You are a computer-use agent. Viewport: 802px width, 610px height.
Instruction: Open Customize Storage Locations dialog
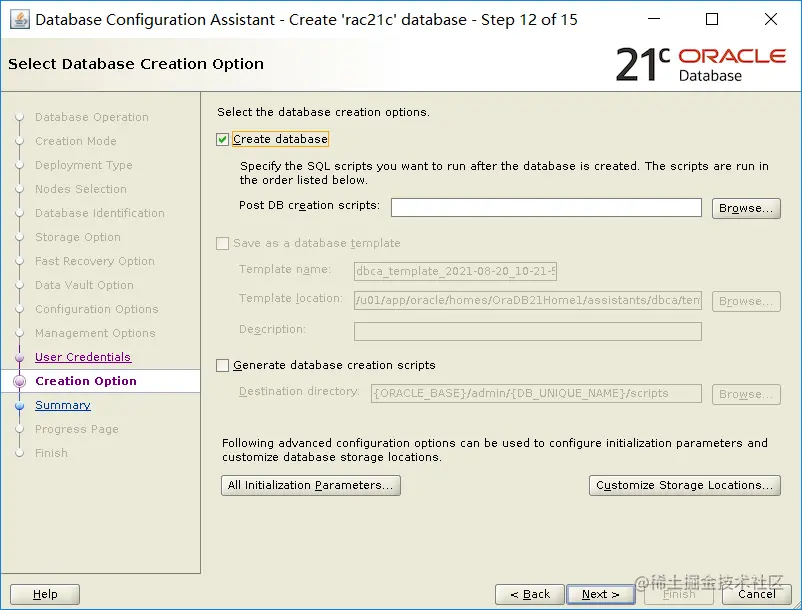coord(685,485)
